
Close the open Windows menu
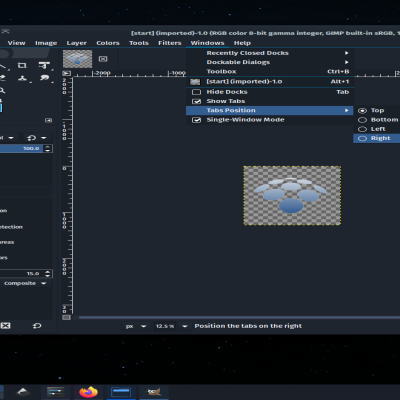click(x=207, y=43)
